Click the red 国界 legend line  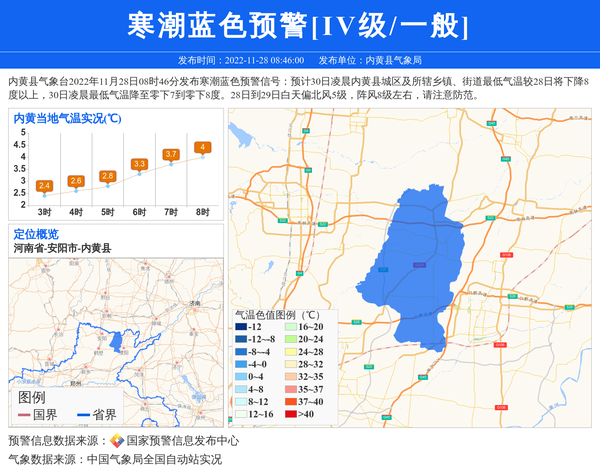pos(25,415)
